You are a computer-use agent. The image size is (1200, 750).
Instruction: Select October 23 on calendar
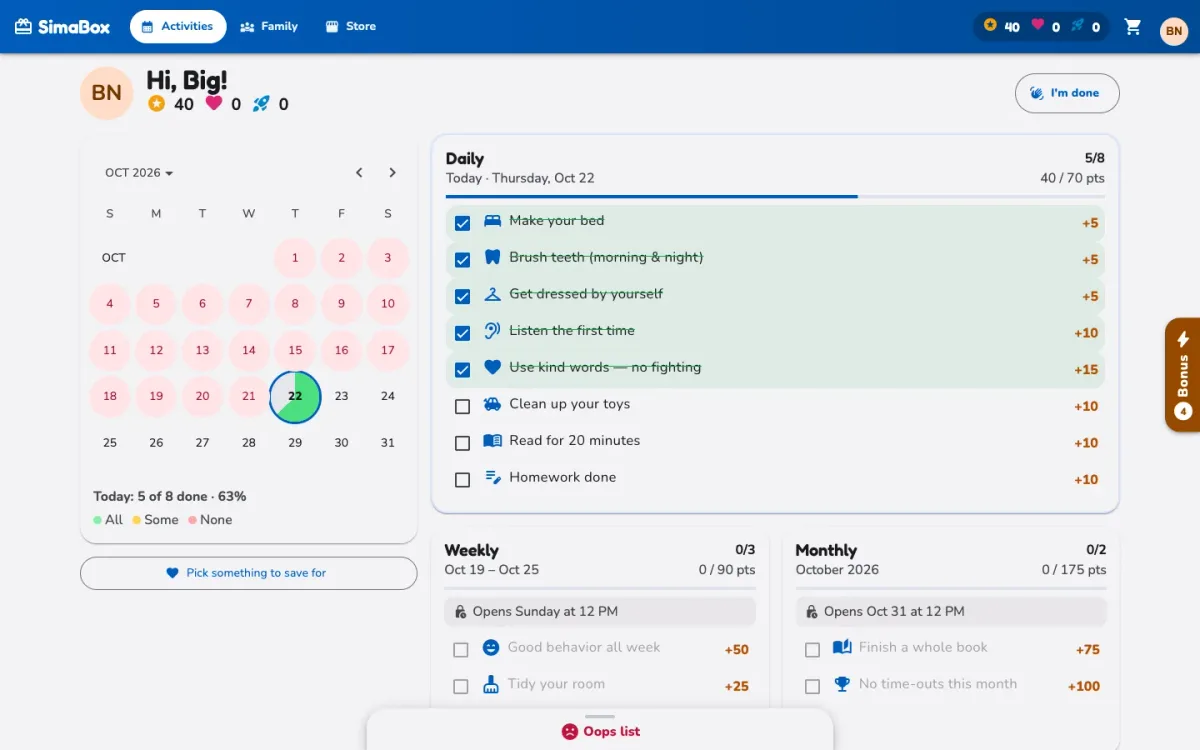coord(341,397)
